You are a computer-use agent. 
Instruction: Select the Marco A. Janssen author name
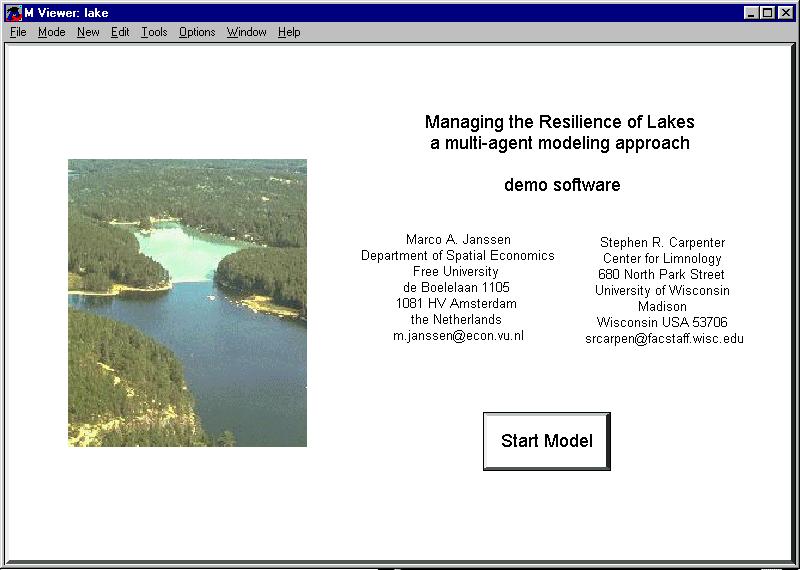[x=457, y=240]
